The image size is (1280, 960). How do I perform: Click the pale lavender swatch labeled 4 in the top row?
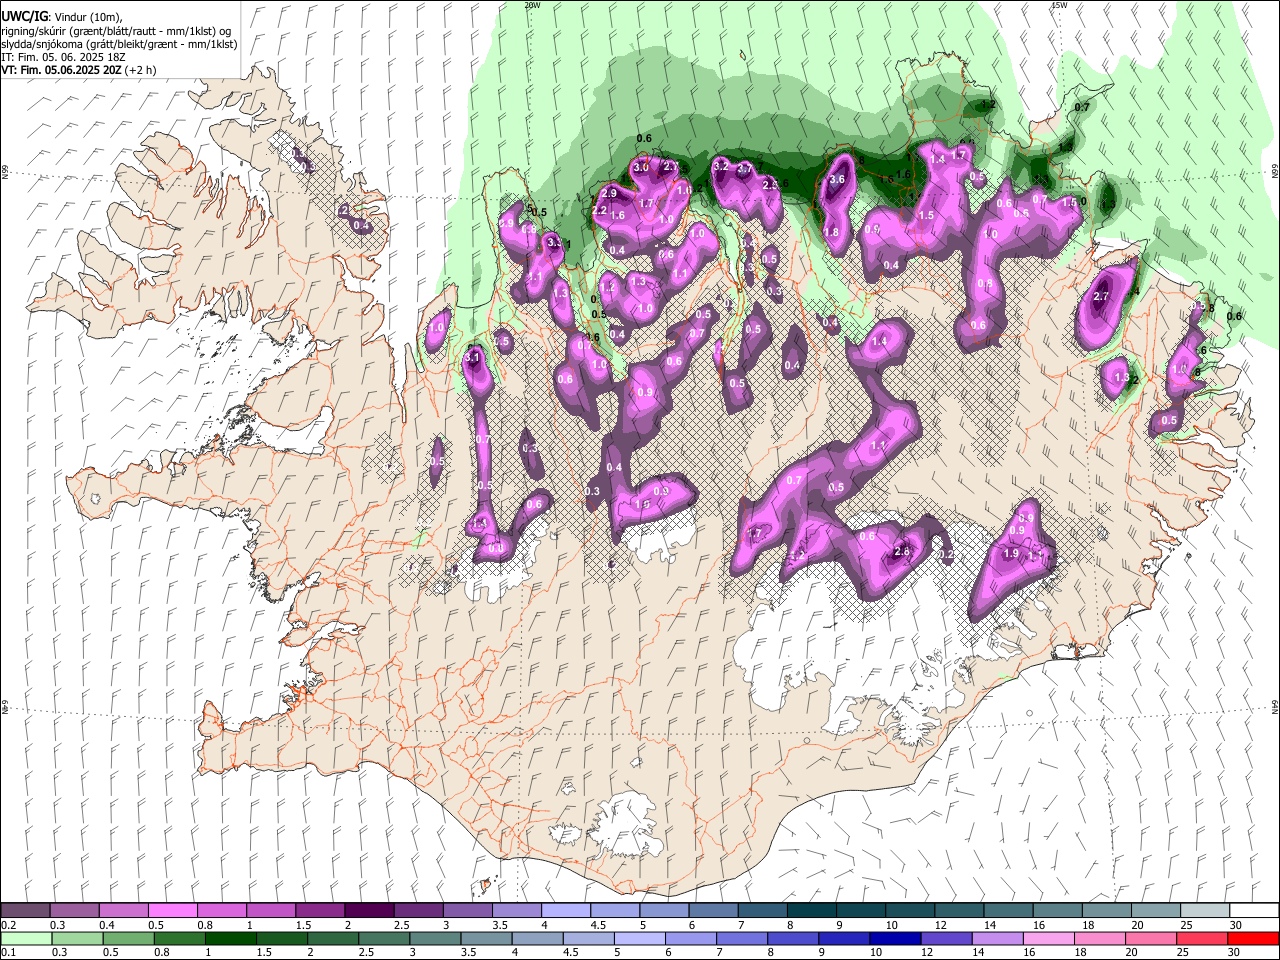tap(565, 911)
